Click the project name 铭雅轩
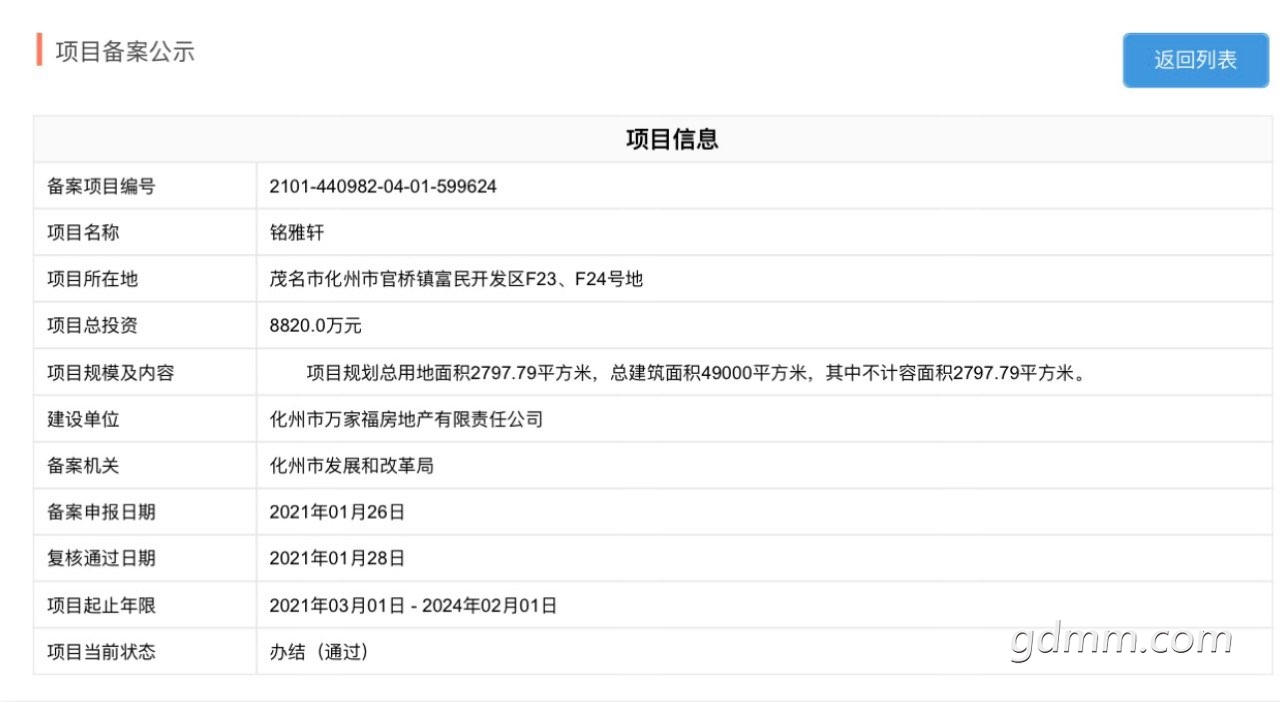Screen dimensions: 1280x702 pos(297,233)
